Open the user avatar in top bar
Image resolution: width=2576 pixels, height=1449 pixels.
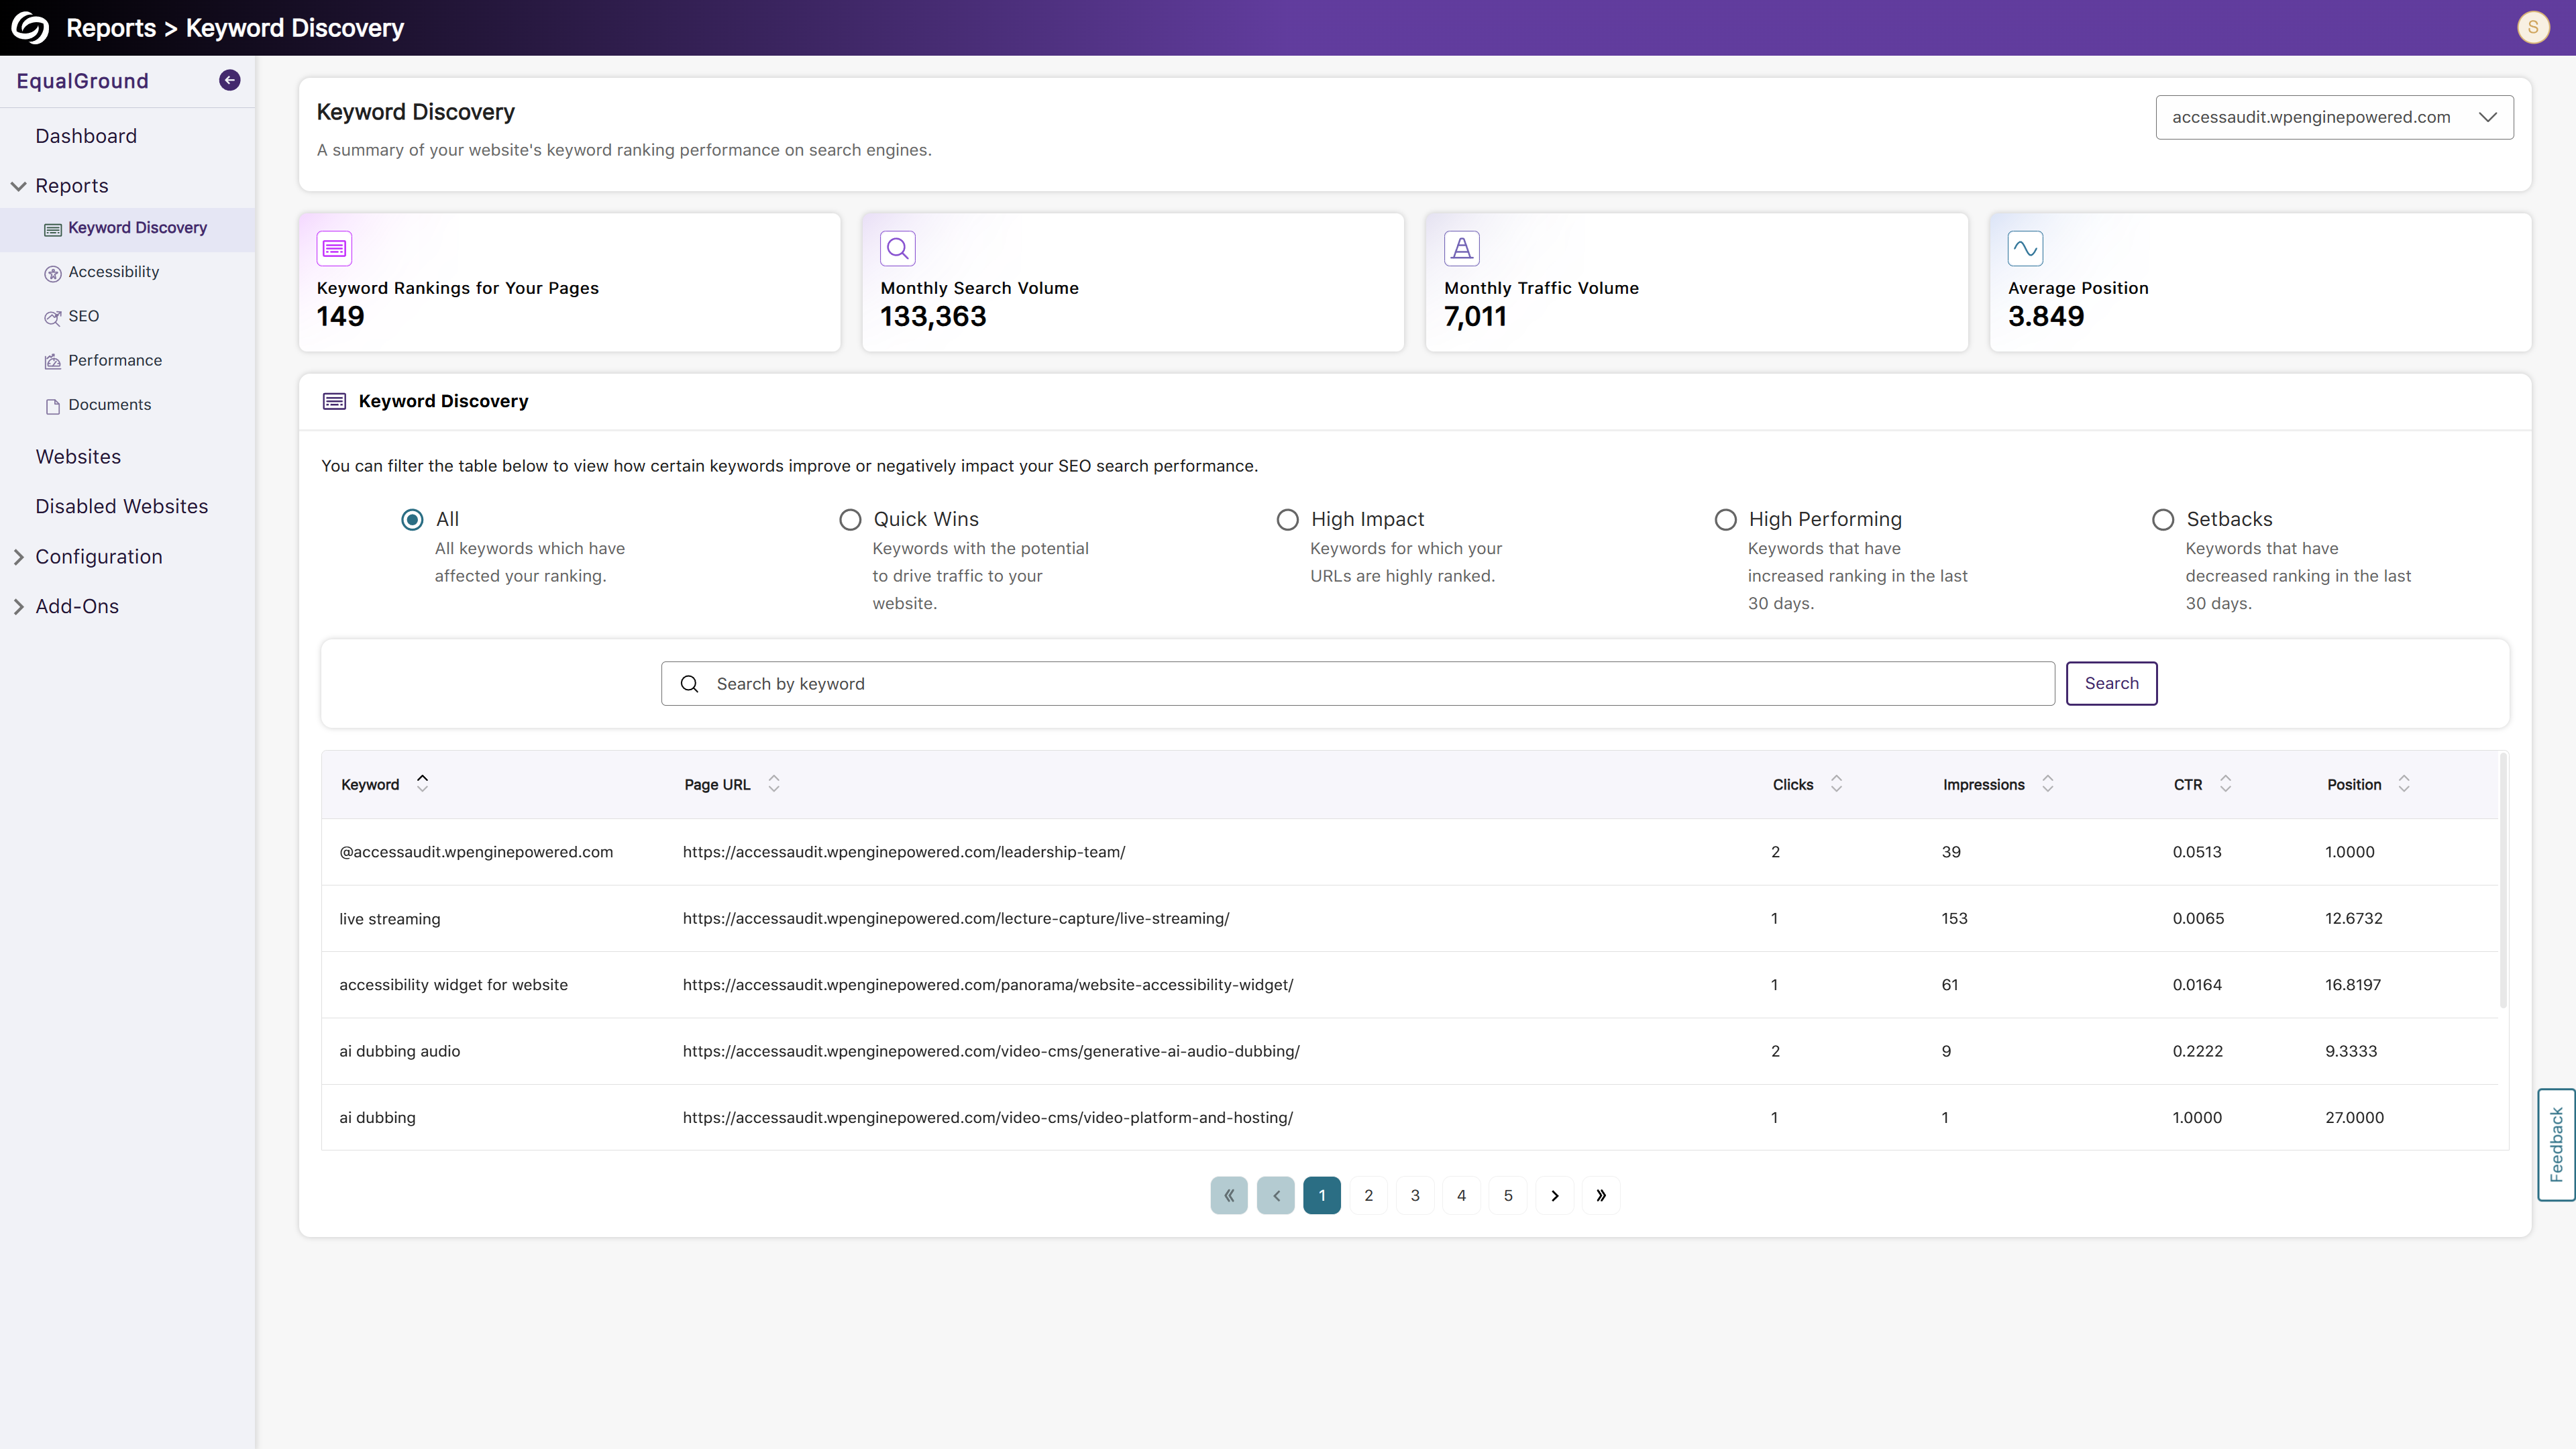pyautogui.click(x=2533, y=27)
